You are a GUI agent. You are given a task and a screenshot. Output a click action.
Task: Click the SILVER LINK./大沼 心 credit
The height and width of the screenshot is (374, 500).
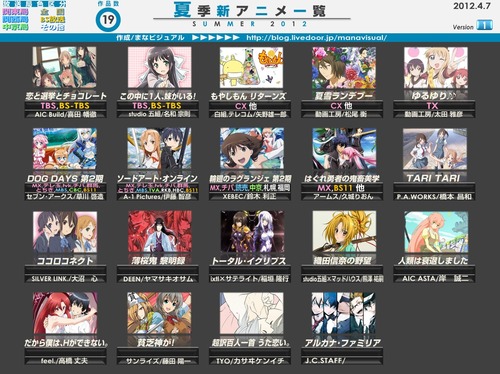coord(65,279)
